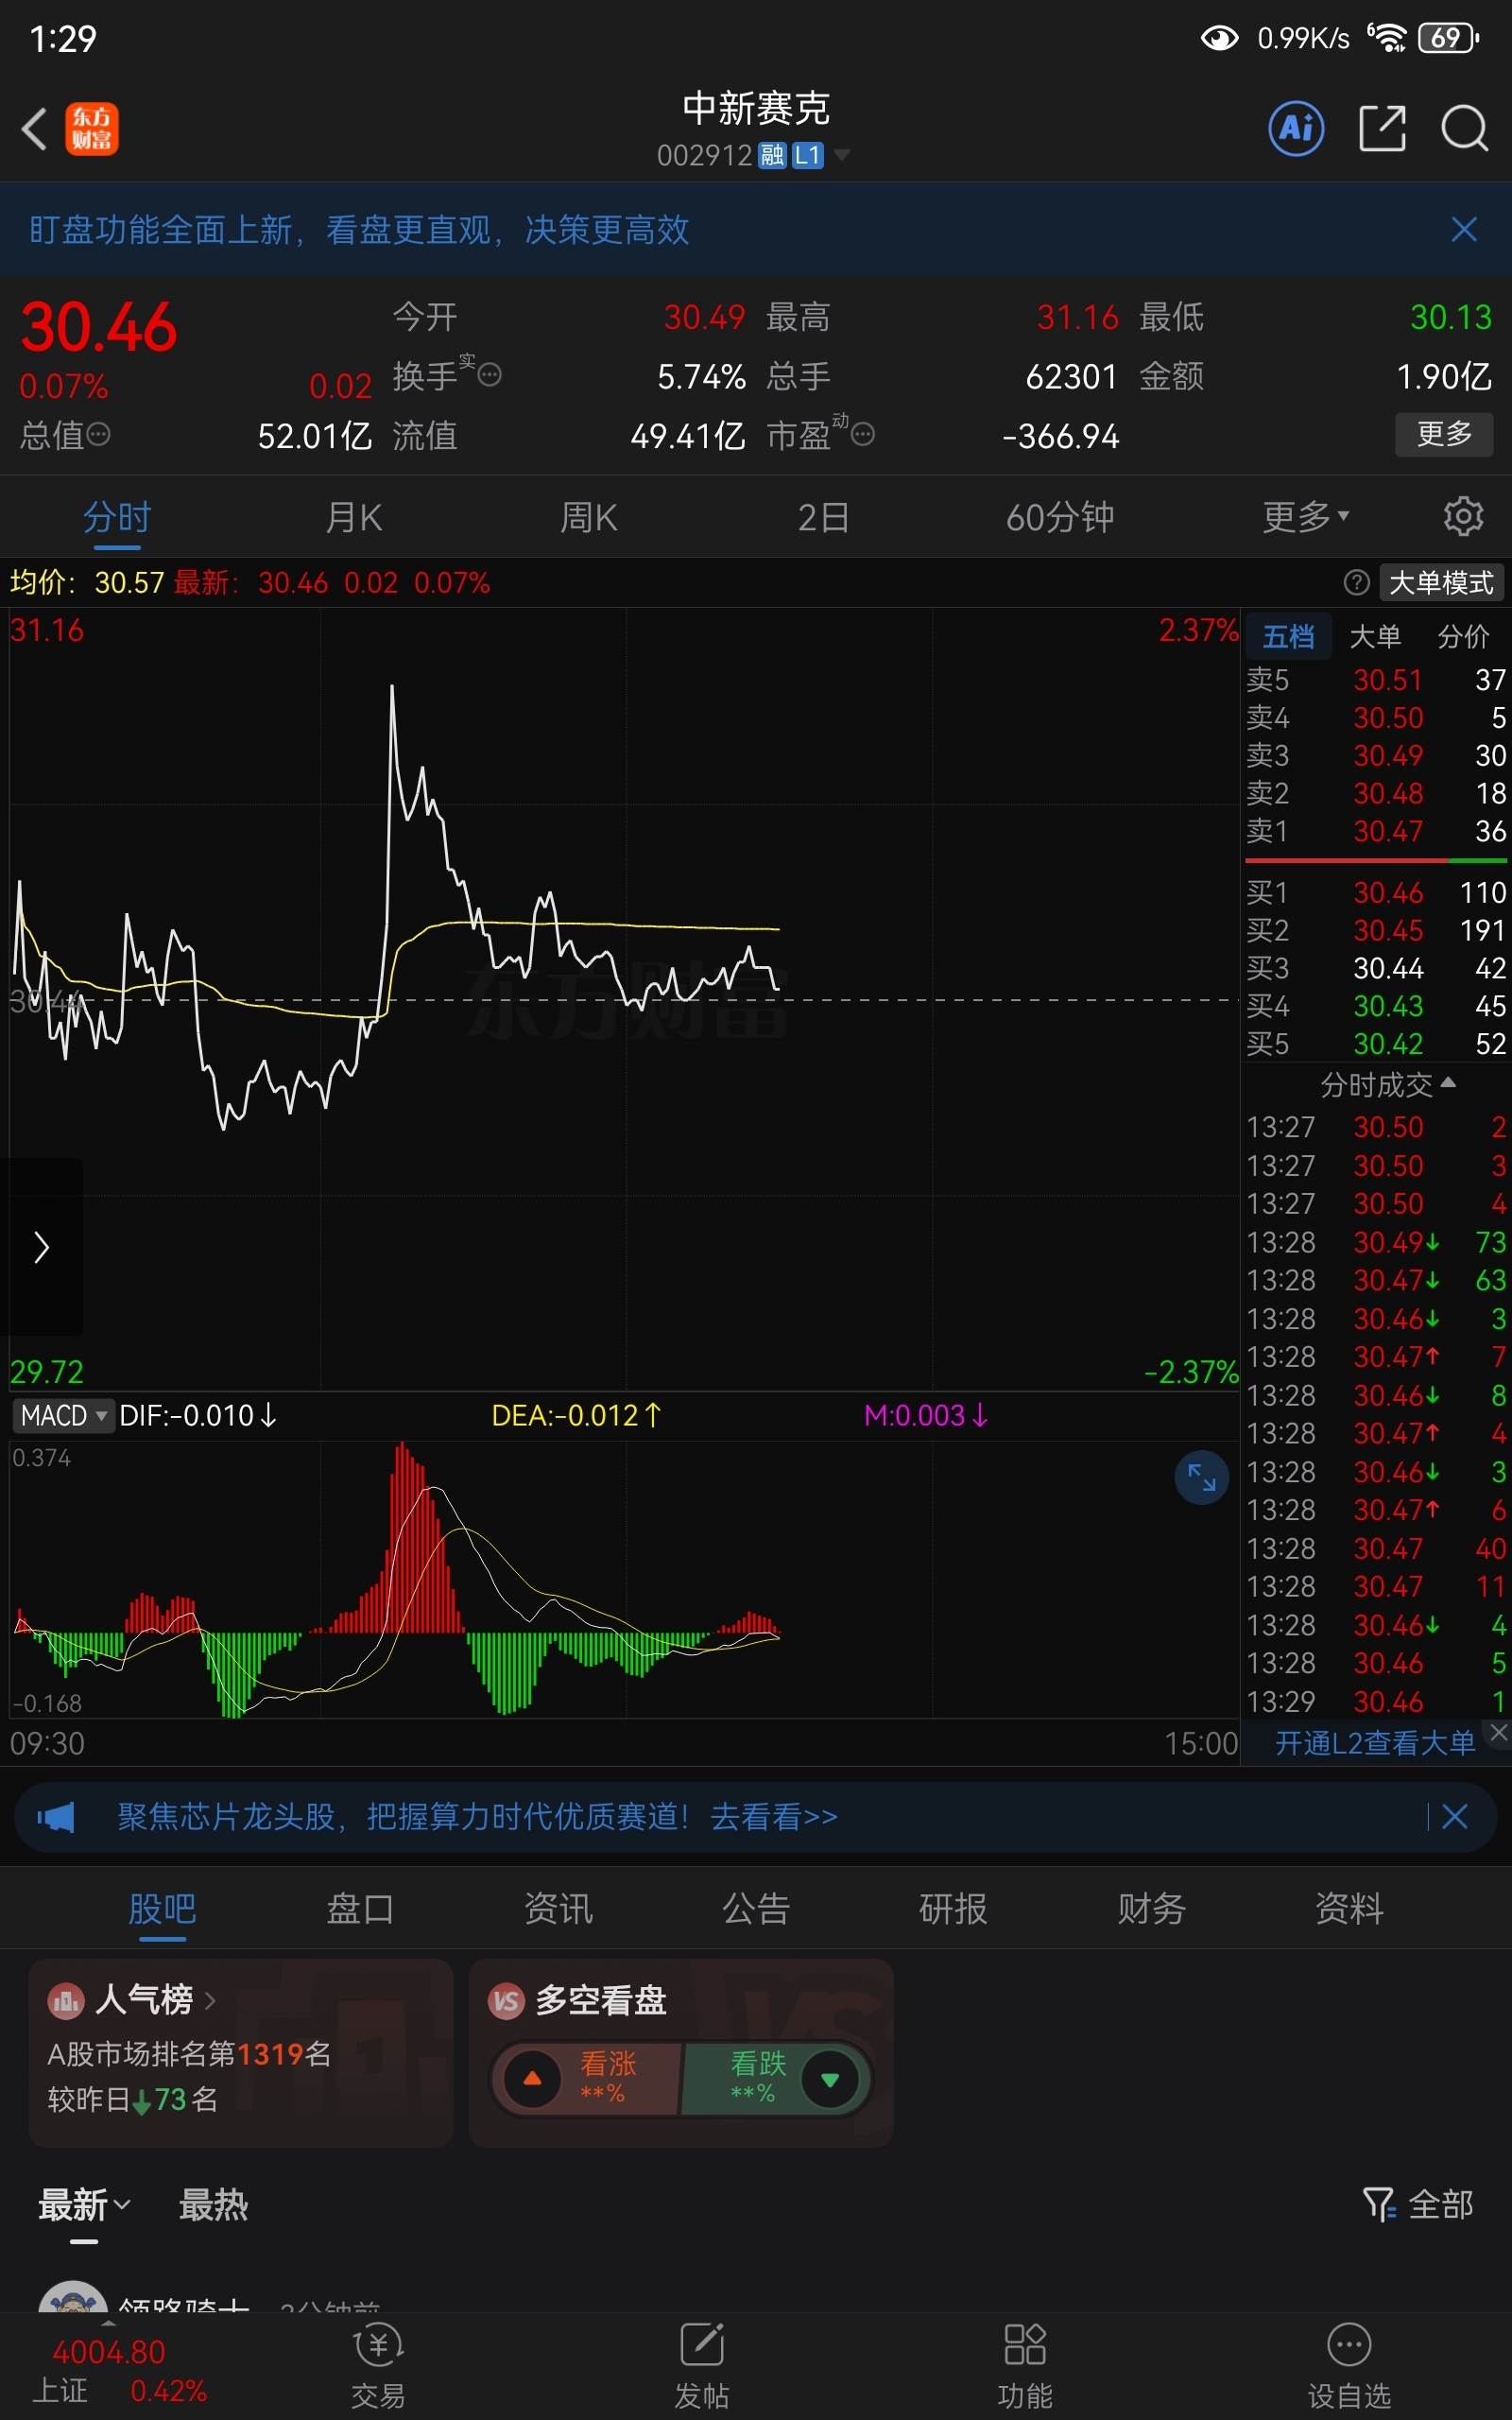Viewport: 1512px width, 2420px height.
Task: Open the 更多 chart period dropdown
Action: point(1306,516)
